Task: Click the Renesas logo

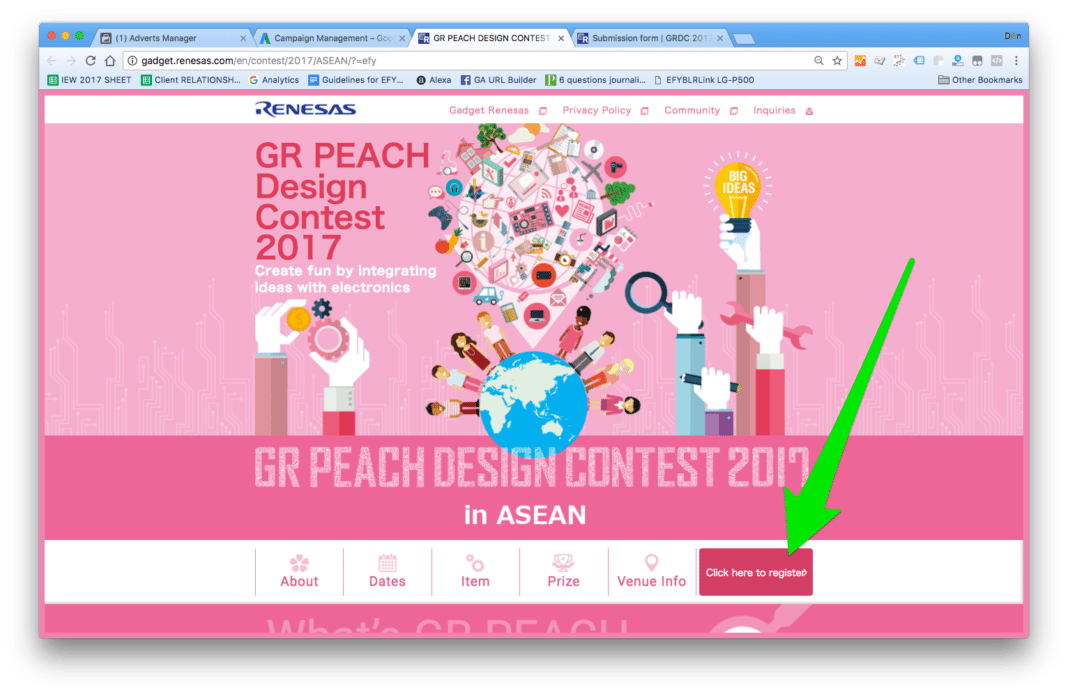Action: tap(305, 109)
